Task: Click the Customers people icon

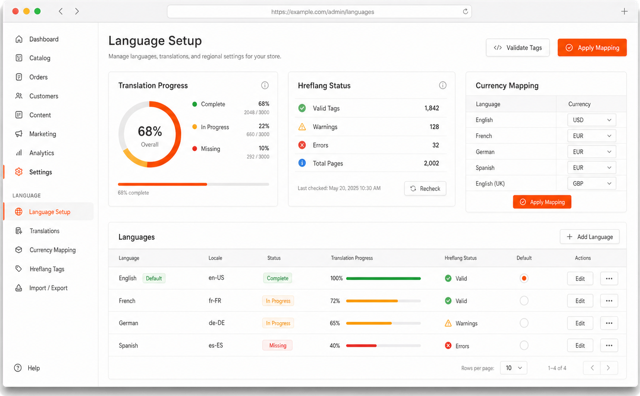Action: (19, 96)
